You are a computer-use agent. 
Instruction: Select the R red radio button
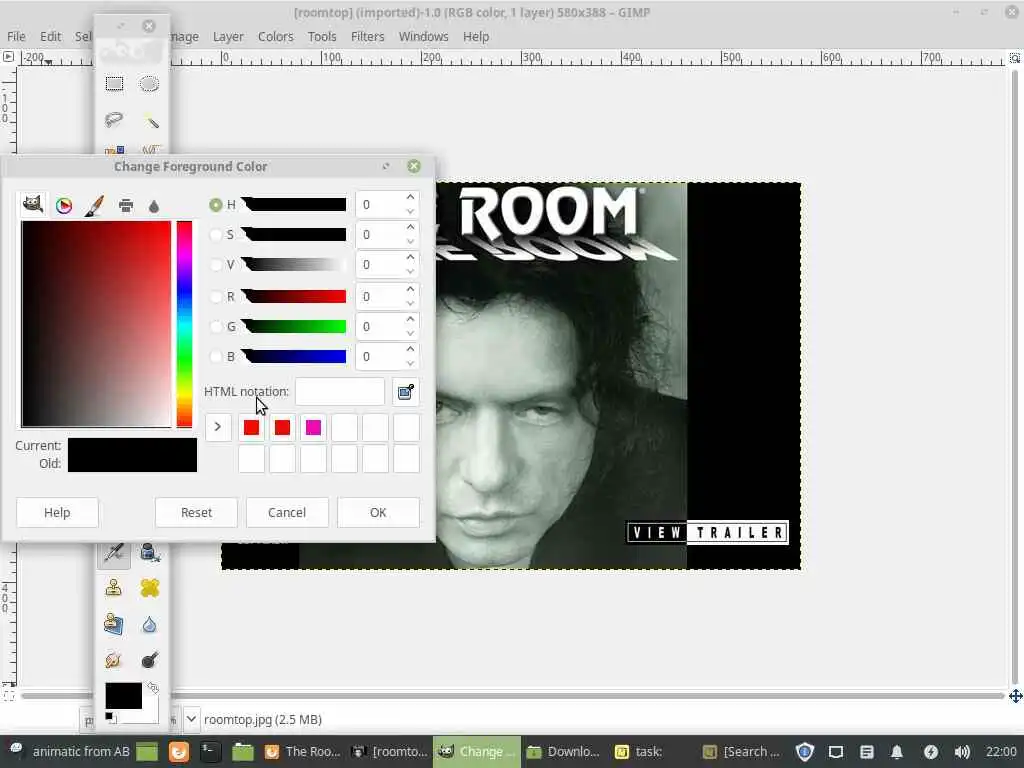(x=216, y=296)
